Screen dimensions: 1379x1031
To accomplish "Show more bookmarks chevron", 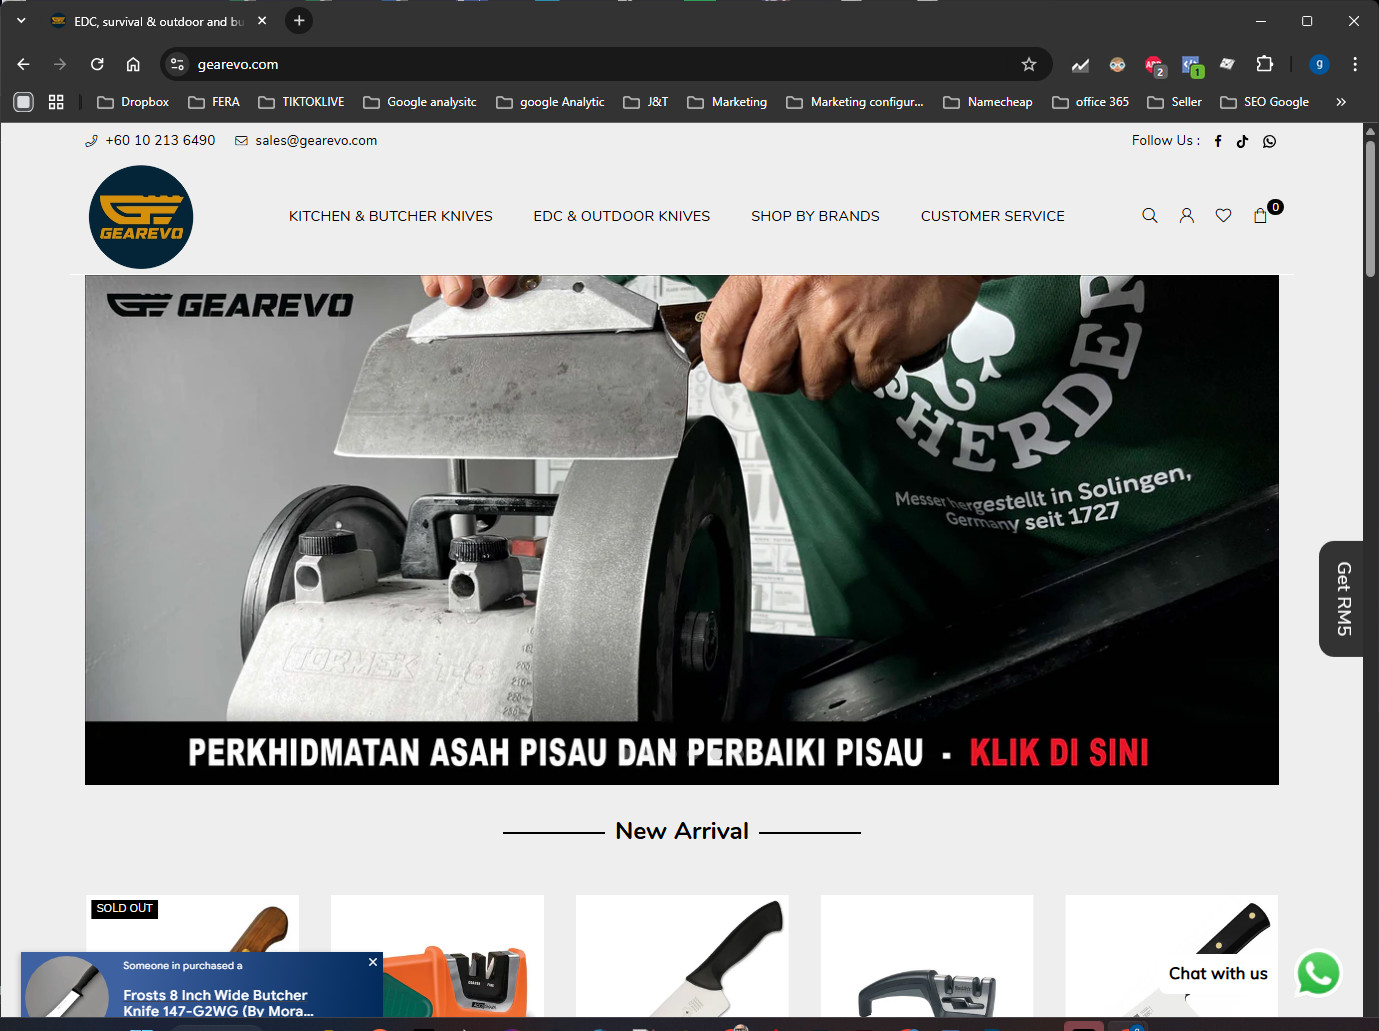I will [x=1341, y=102].
